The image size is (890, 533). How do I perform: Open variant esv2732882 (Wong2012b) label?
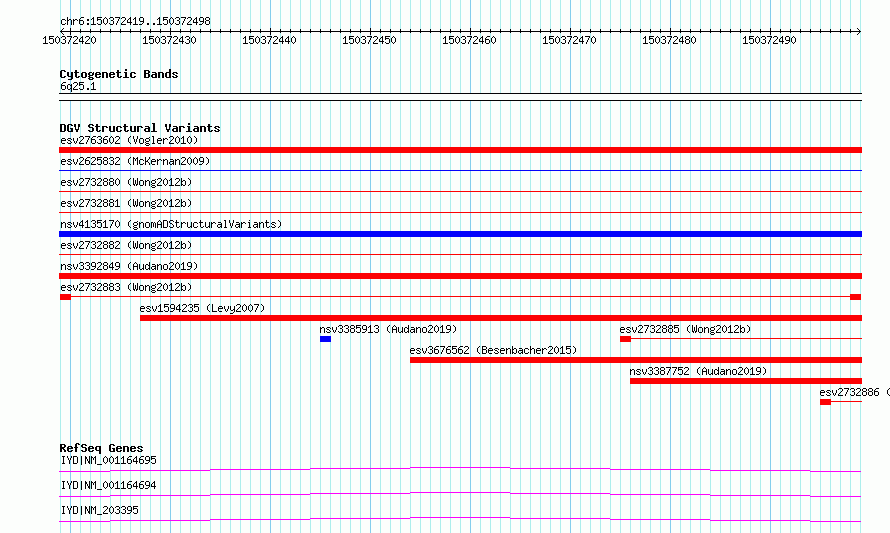pos(126,245)
